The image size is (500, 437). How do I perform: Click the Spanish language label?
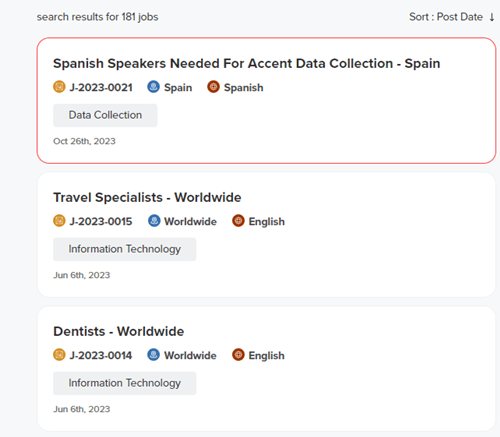click(x=244, y=88)
